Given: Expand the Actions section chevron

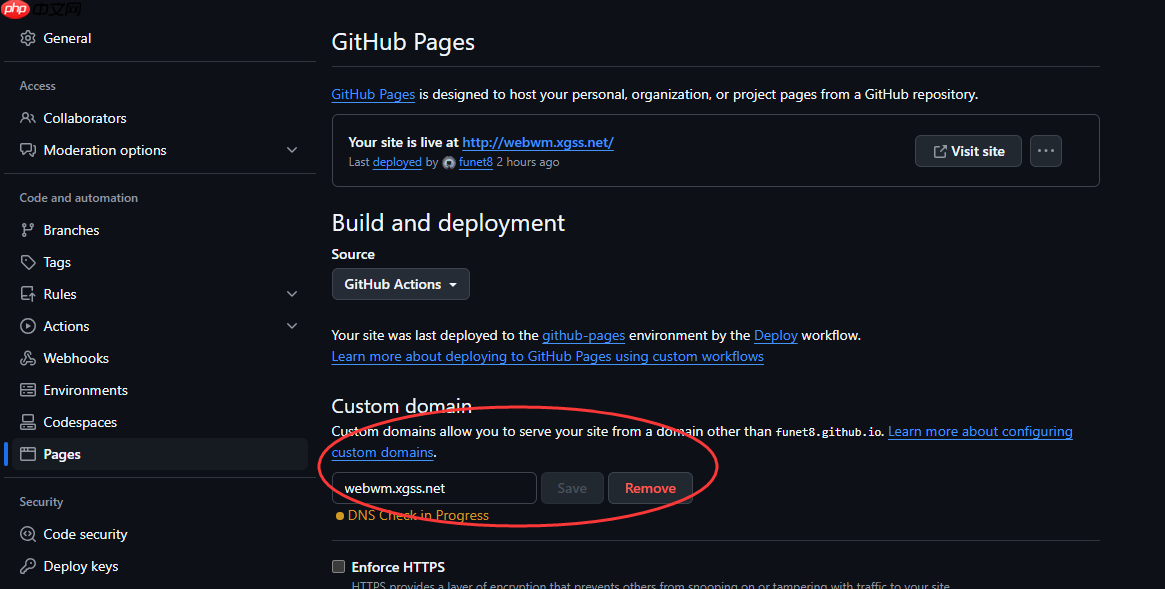Looking at the screenshot, I should point(292,326).
